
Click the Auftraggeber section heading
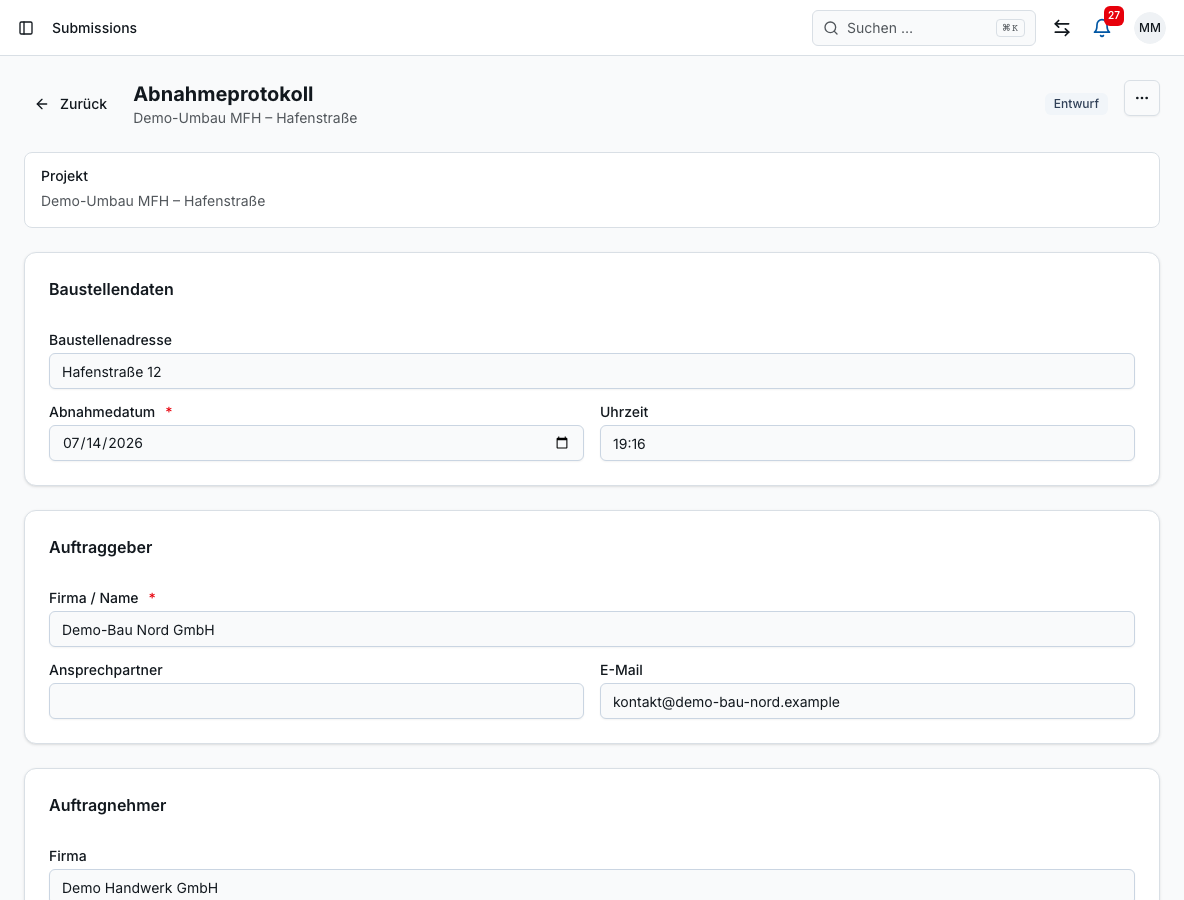click(100, 547)
